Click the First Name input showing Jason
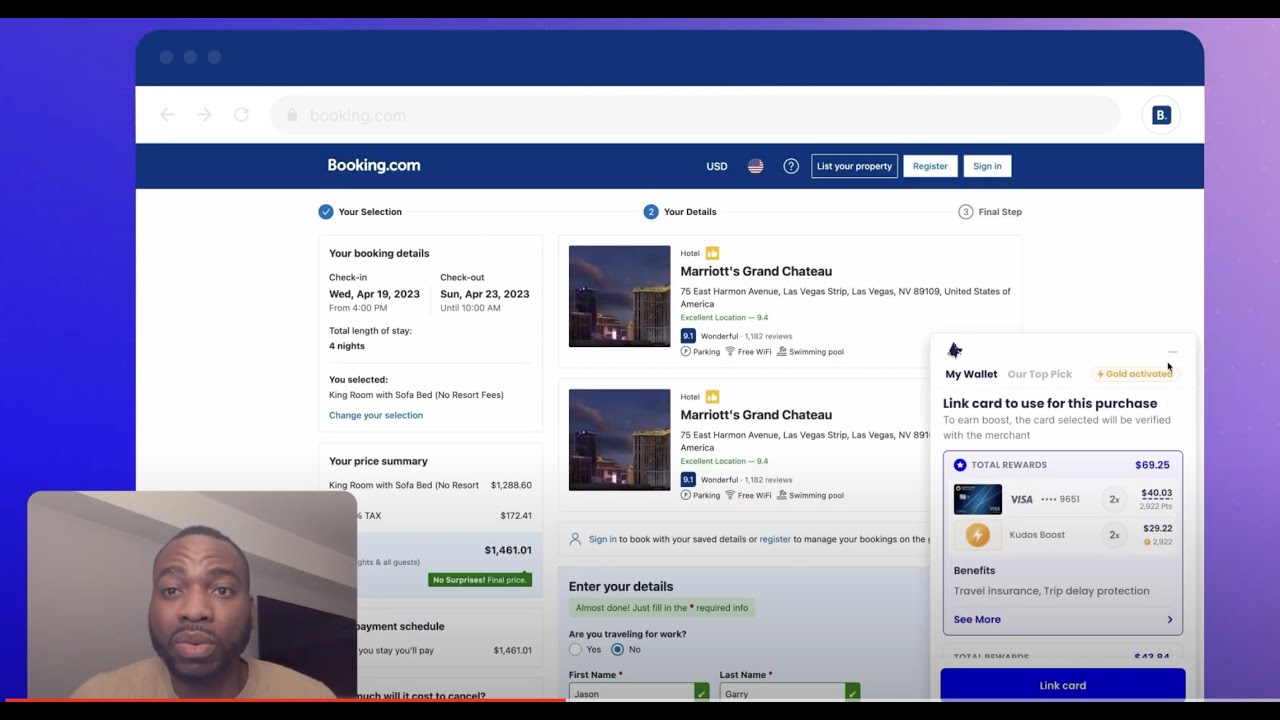The height and width of the screenshot is (720, 1280). click(630, 691)
